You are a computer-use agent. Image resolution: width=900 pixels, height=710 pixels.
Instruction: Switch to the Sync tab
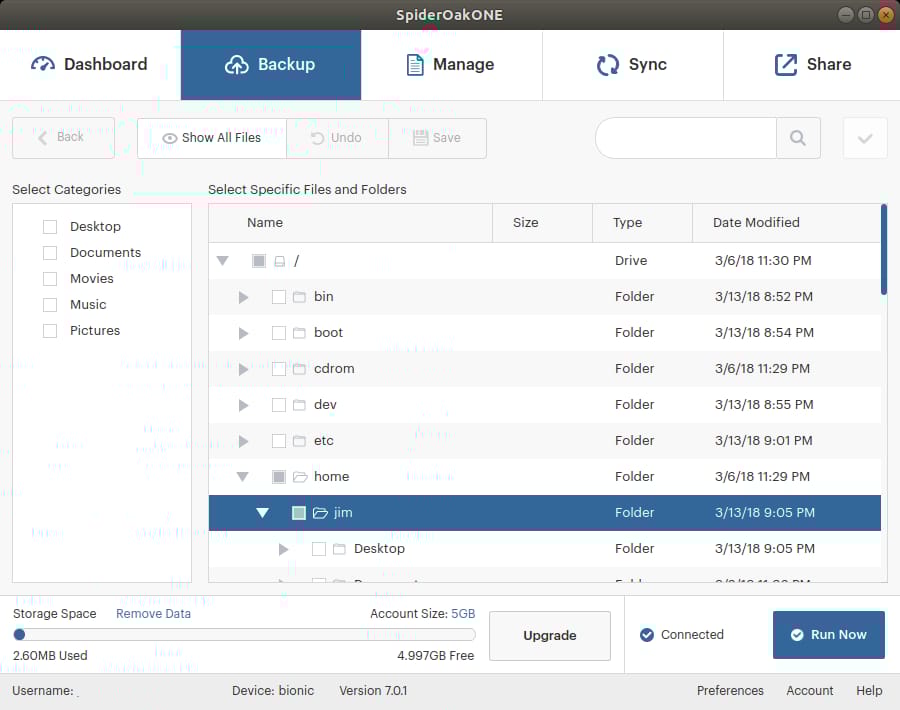(x=632, y=65)
